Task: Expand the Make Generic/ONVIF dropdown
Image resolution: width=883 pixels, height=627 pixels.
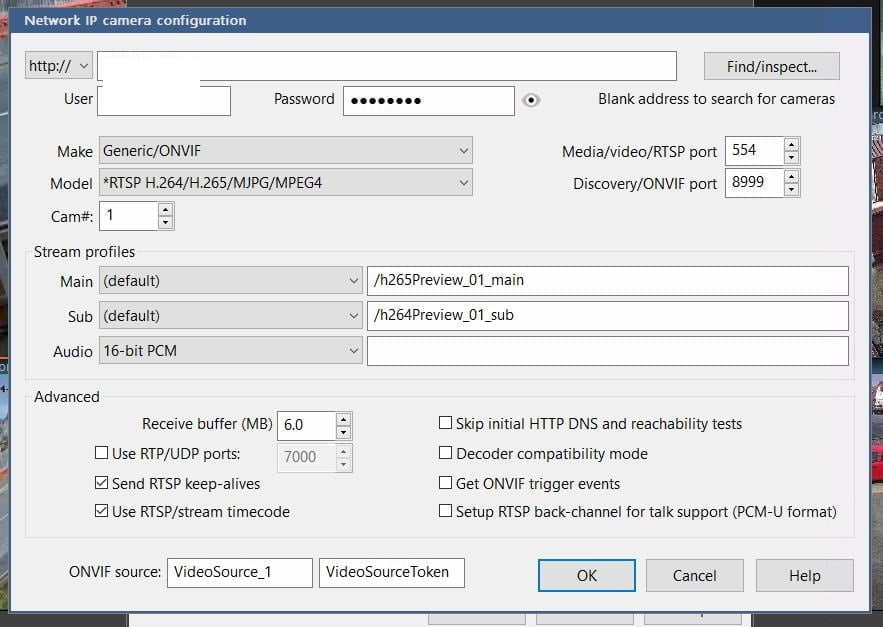Action: tap(285, 151)
